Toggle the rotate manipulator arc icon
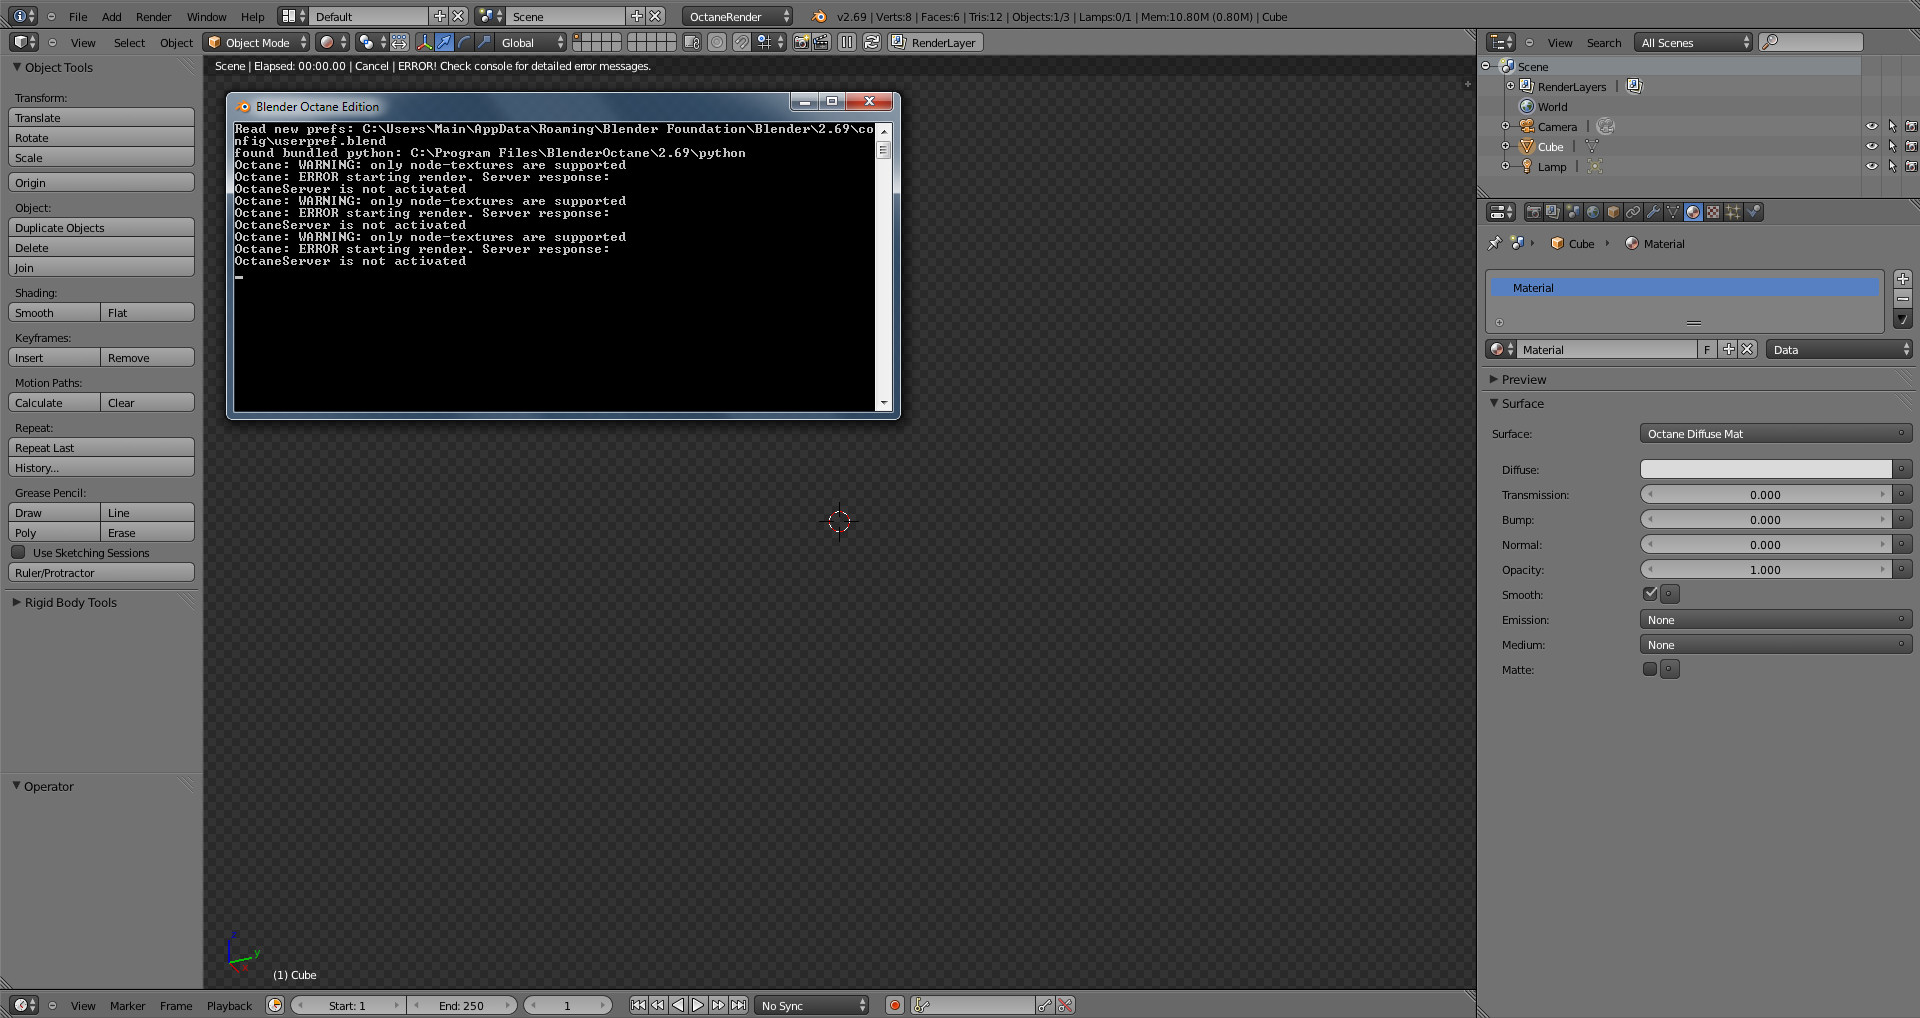This screenshot has width=1920, height=1018. 464,42
